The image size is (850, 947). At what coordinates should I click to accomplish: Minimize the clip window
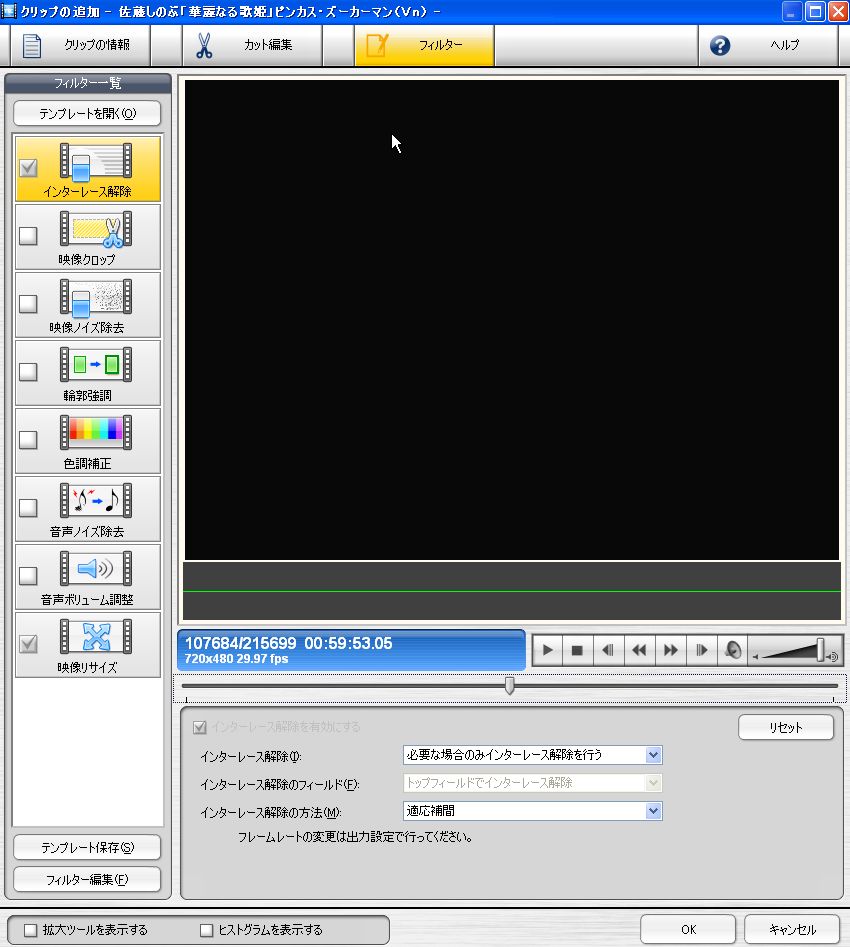click(x=791, y=11)
